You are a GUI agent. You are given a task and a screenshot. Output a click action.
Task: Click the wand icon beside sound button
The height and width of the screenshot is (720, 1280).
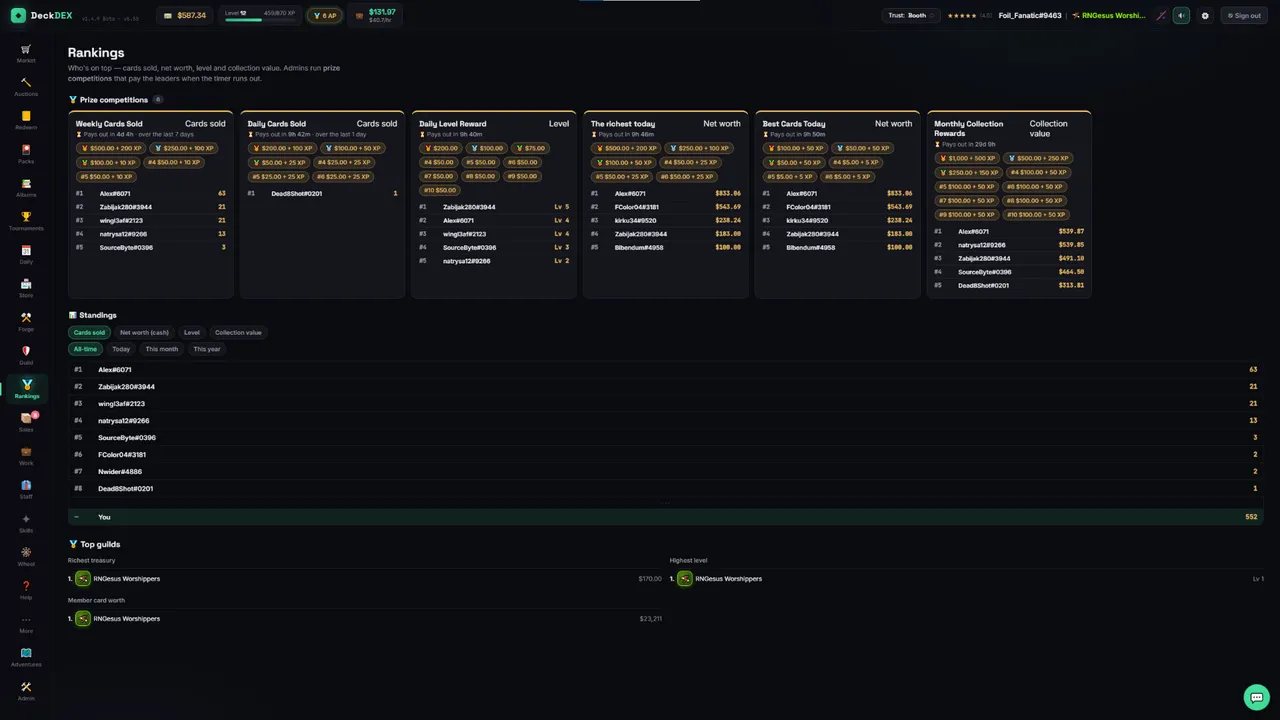(x=1161, y=16)
